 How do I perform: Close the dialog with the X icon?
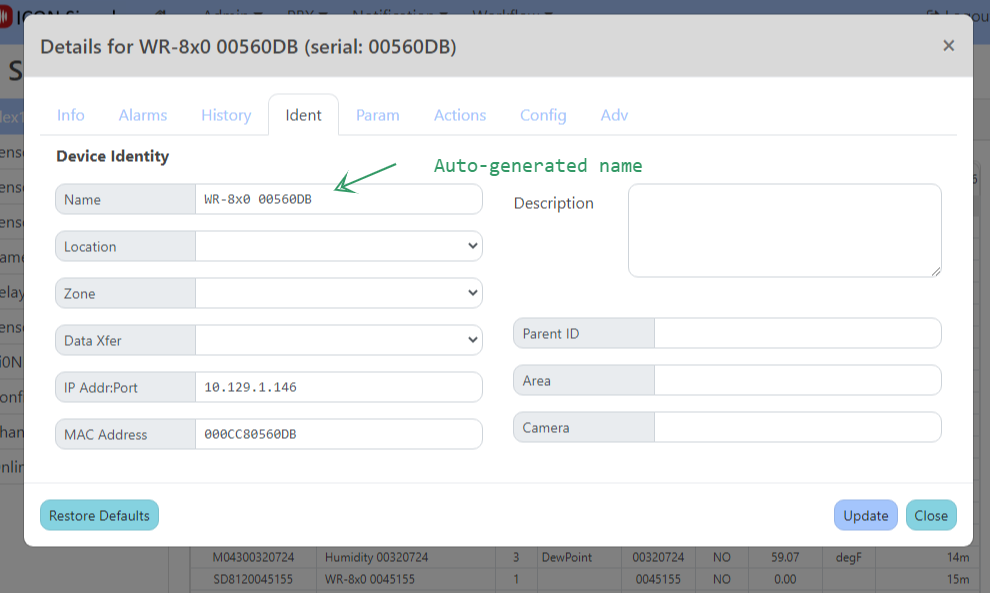(948, 45)
